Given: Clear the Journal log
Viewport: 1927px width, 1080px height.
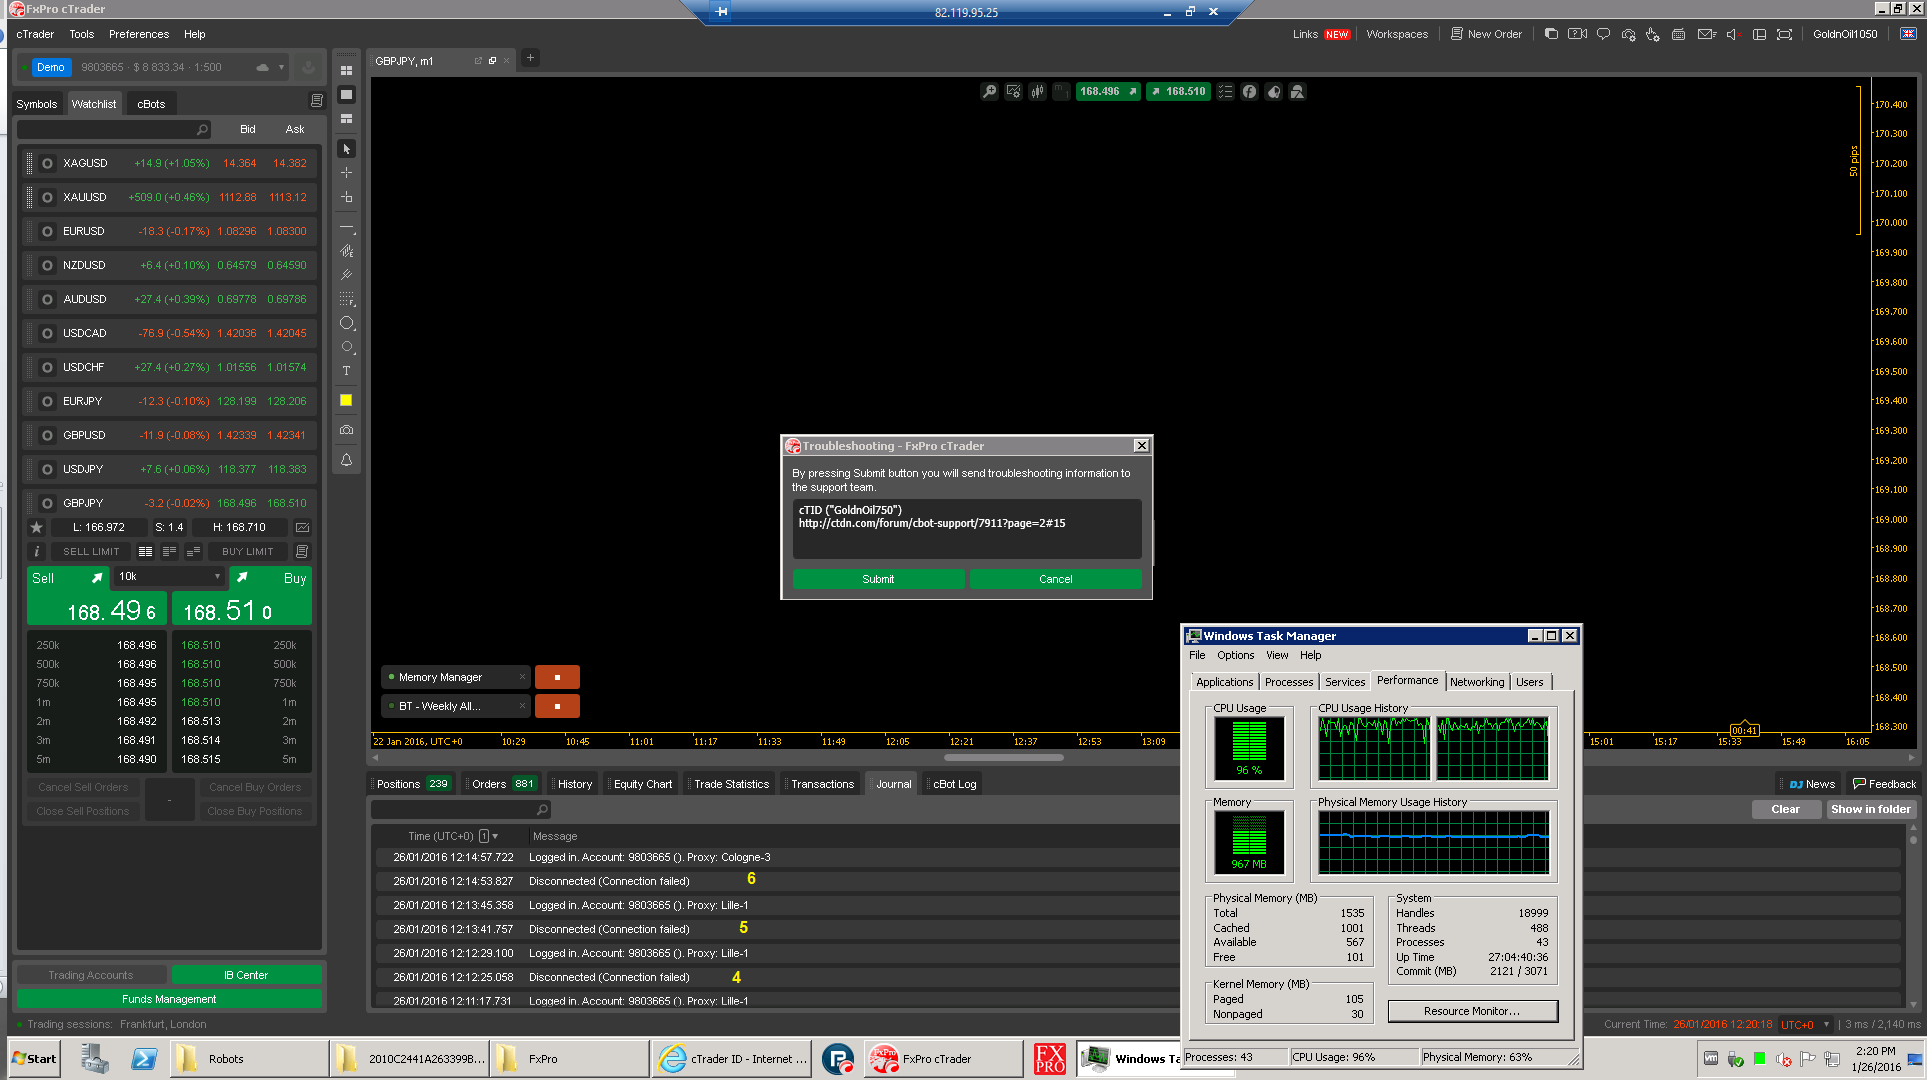Looking at the screenshot, I should tap(1785, 809).
